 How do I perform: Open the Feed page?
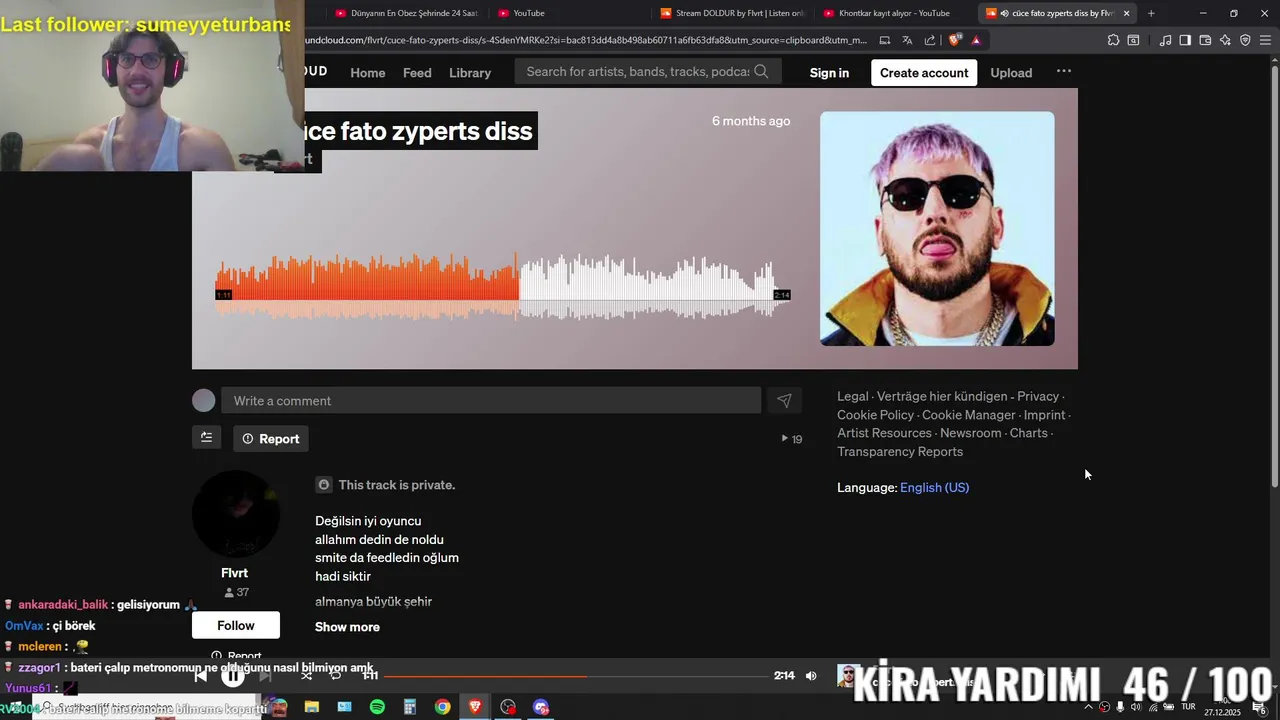pos(417,72)
